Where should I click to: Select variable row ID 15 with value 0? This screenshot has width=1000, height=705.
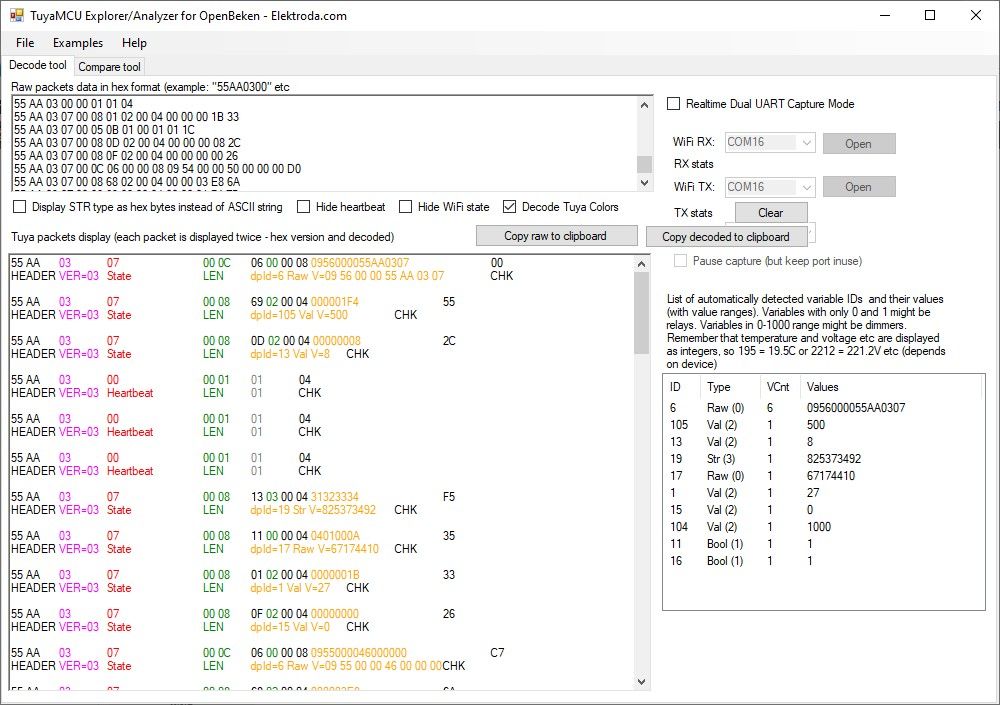(823, 510)
